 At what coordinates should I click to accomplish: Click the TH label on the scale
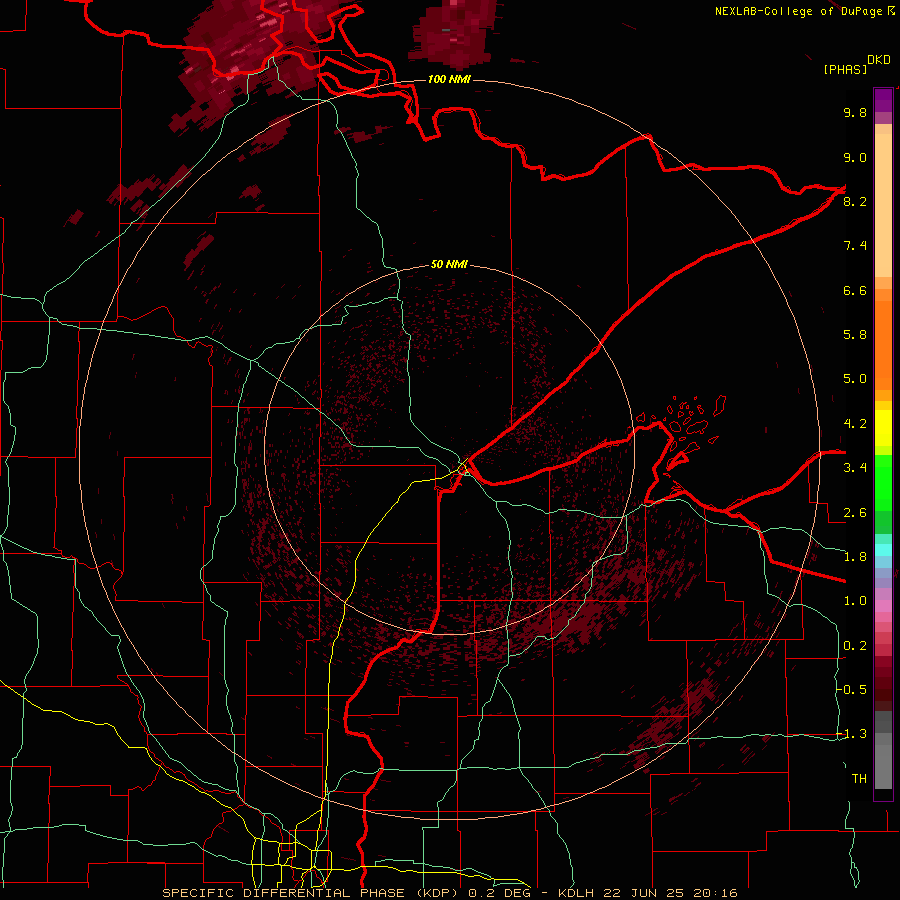pos(859,778)
